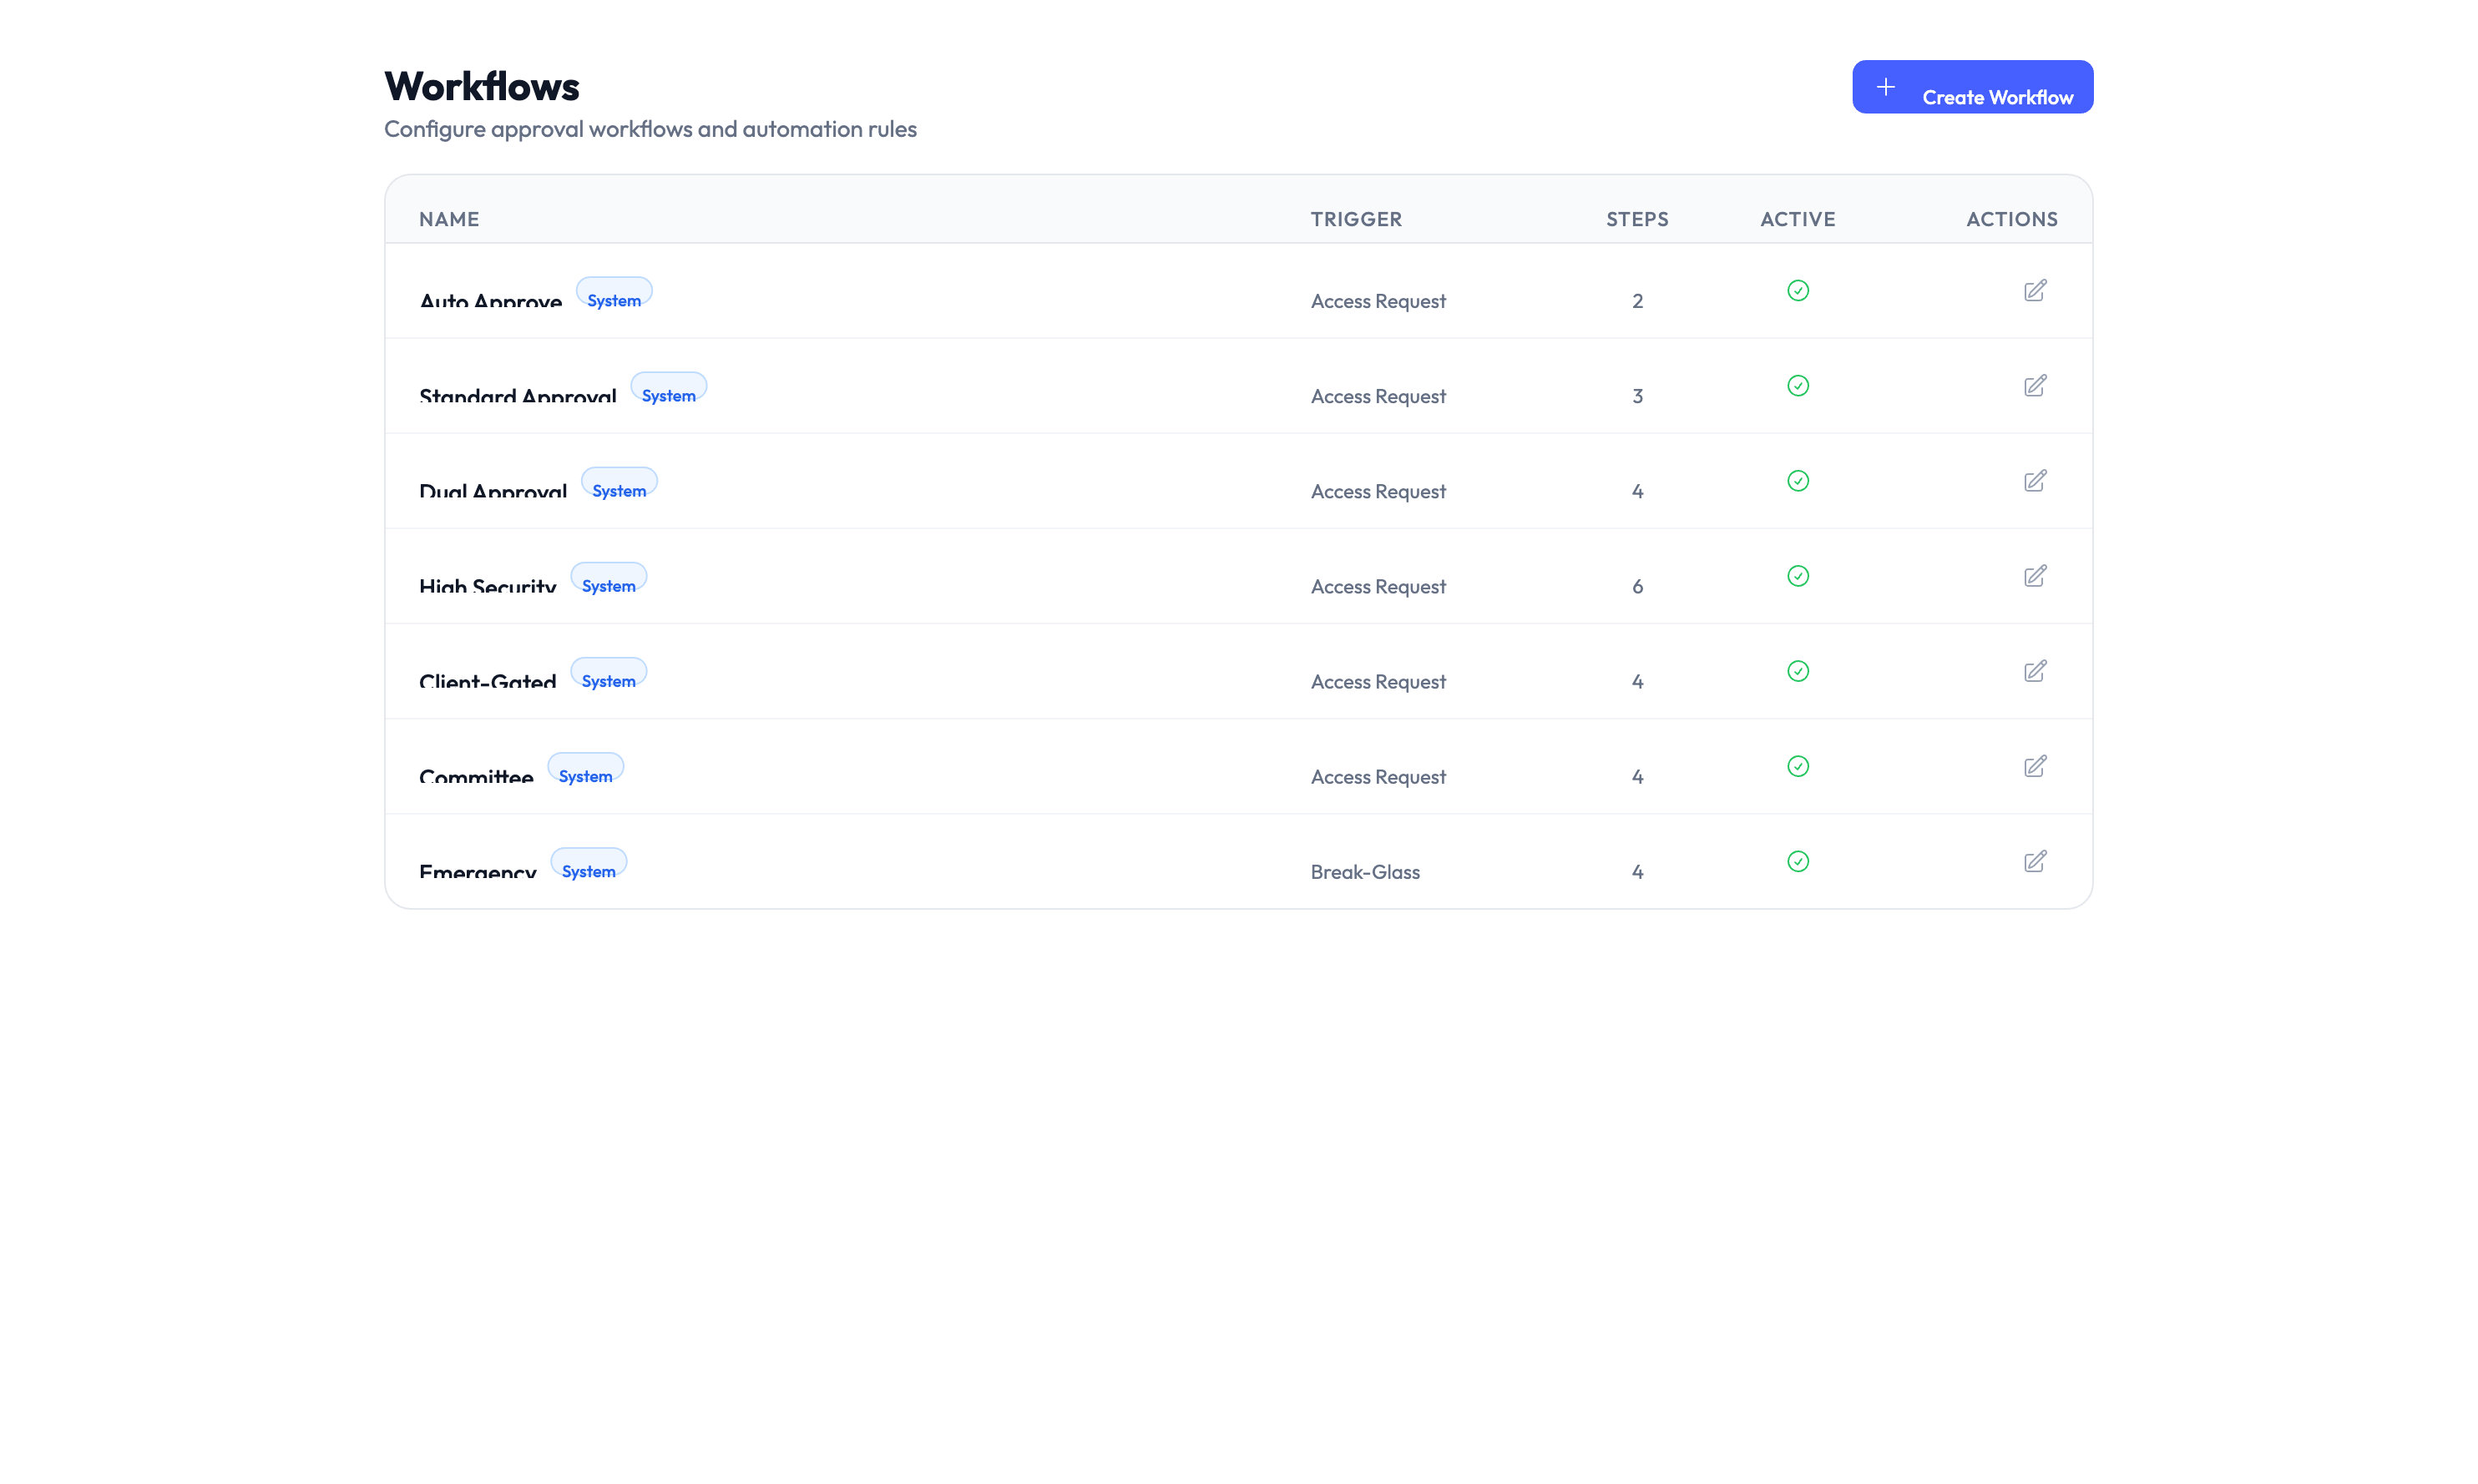Click the active green check for Committee
2478x1484 pixels.
1797,766
